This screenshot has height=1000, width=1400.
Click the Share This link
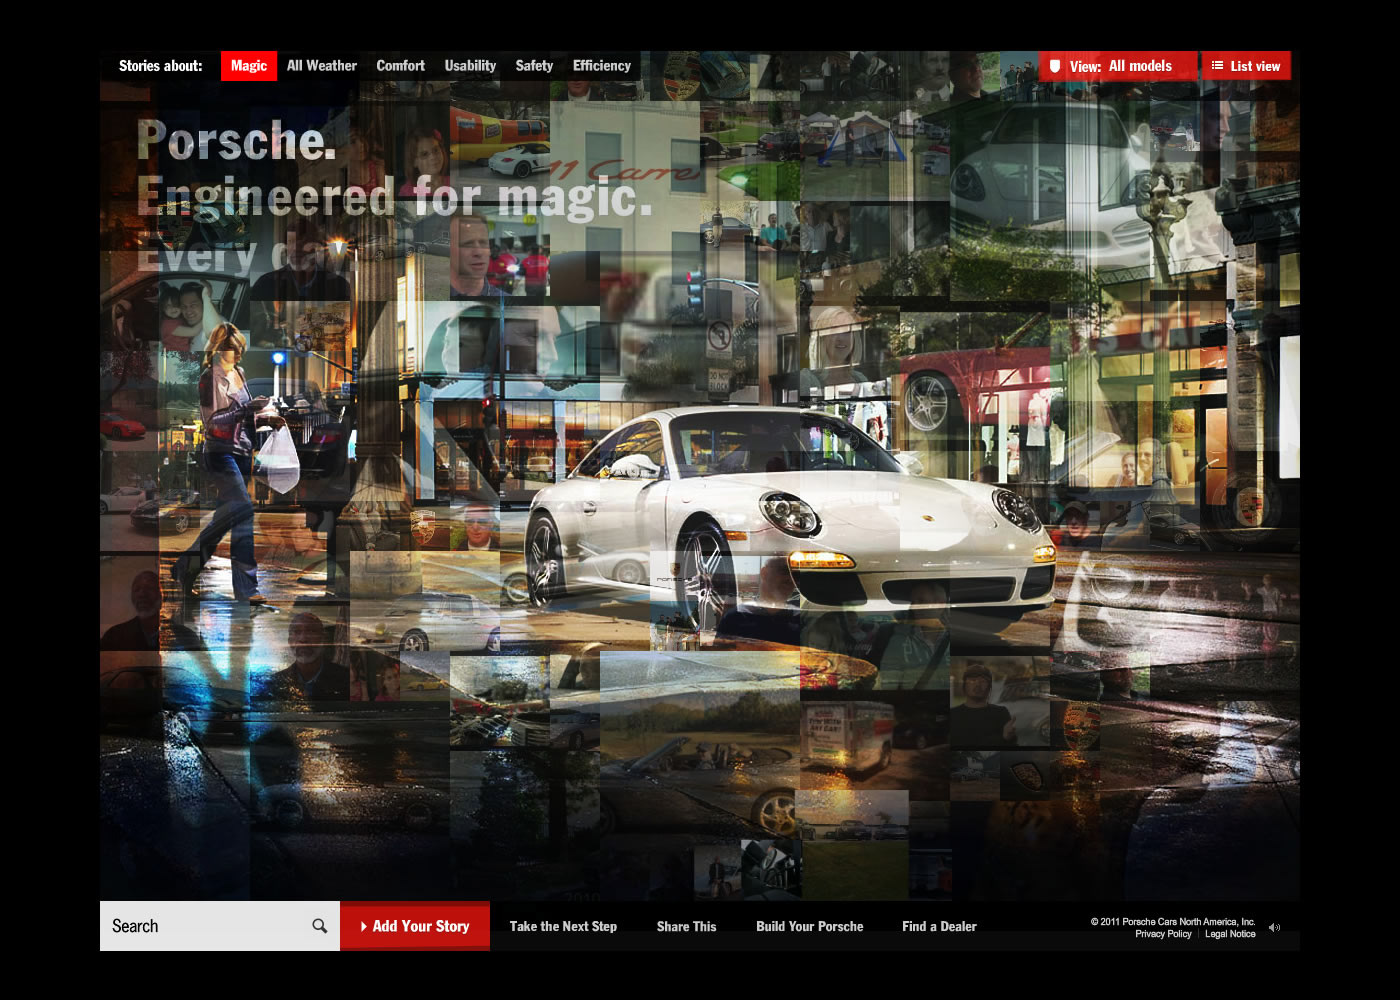[x=686, y=927]
